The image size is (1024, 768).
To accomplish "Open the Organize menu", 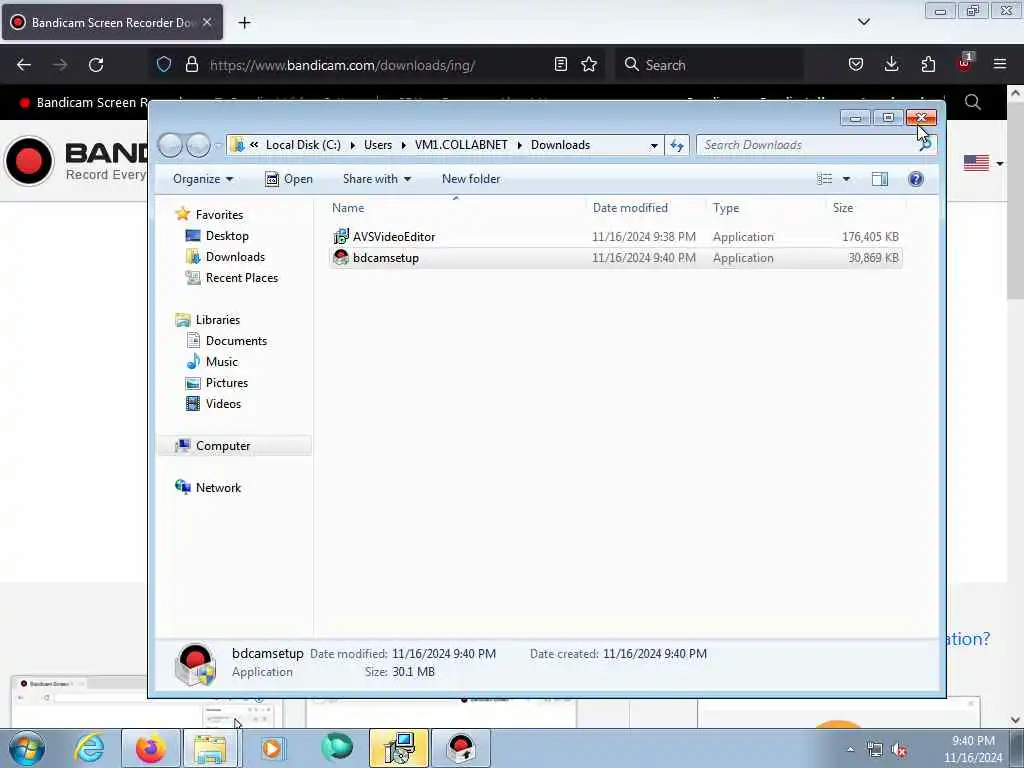I will tap(202, 179).
